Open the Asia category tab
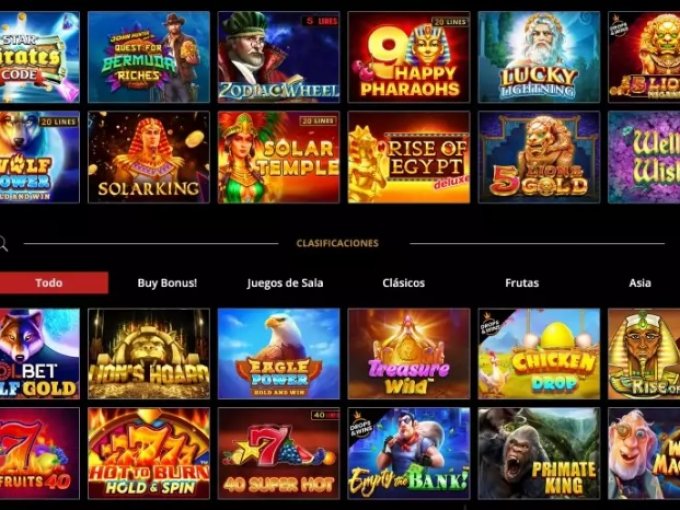The width and height of the screenshot is (680, 510). pos(640,283)
